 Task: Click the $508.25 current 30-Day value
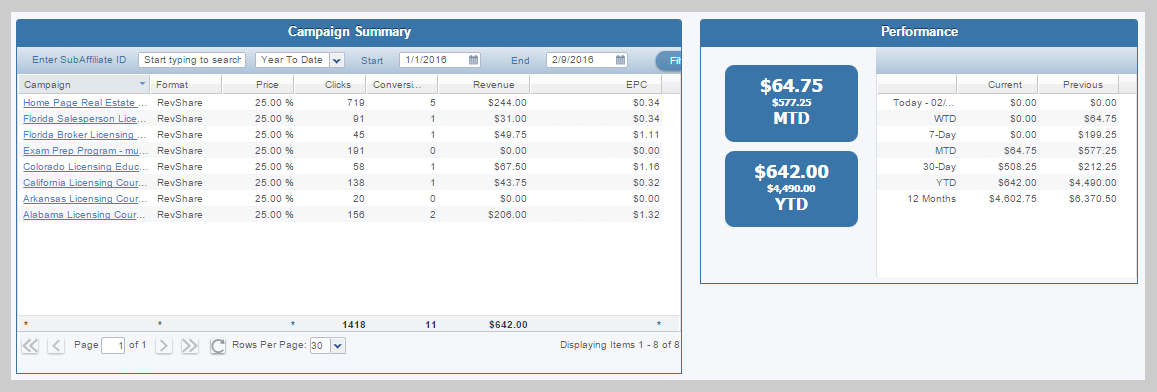pyautogui.click(x=1018, y=167)
